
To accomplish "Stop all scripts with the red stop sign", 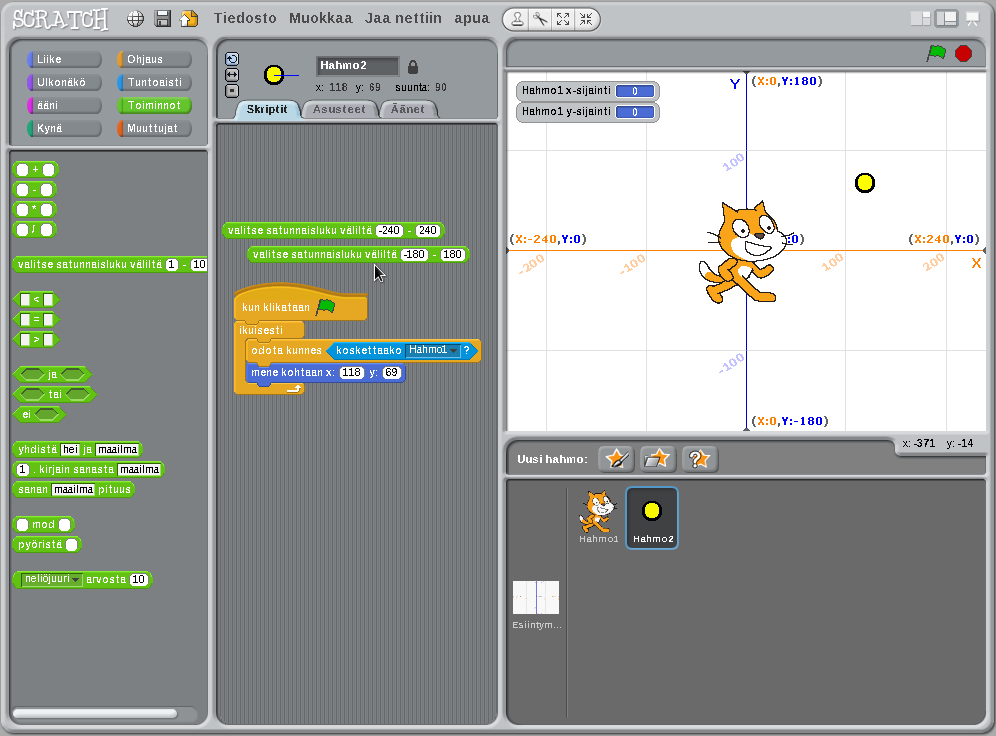I will point(964,53).
